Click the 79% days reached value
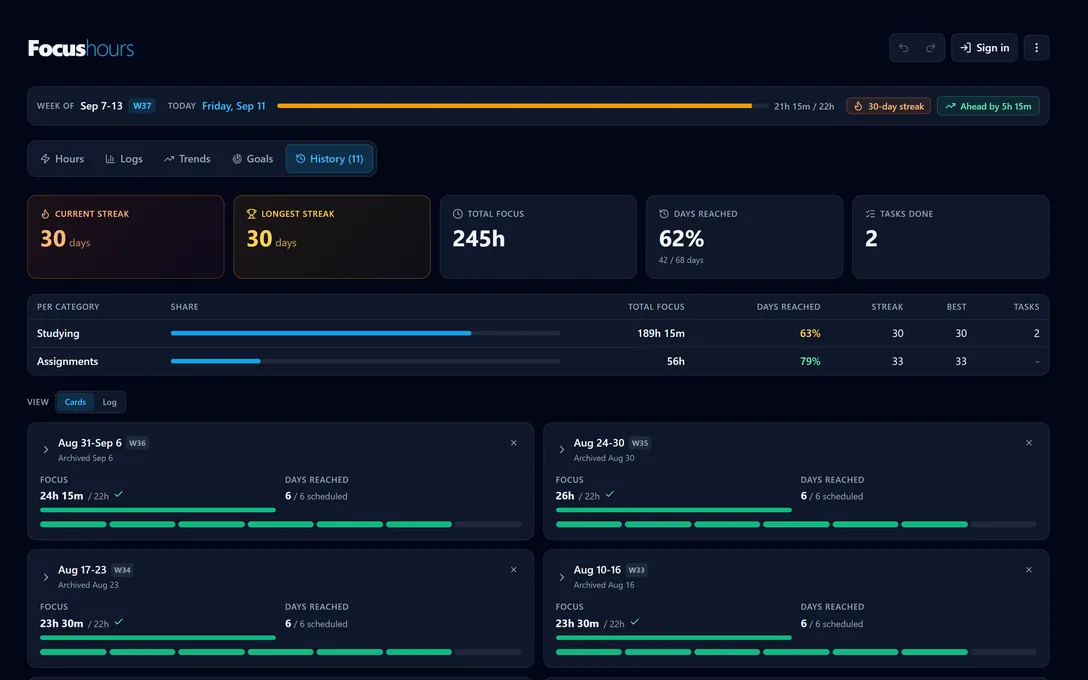 [x=810, y=362]
